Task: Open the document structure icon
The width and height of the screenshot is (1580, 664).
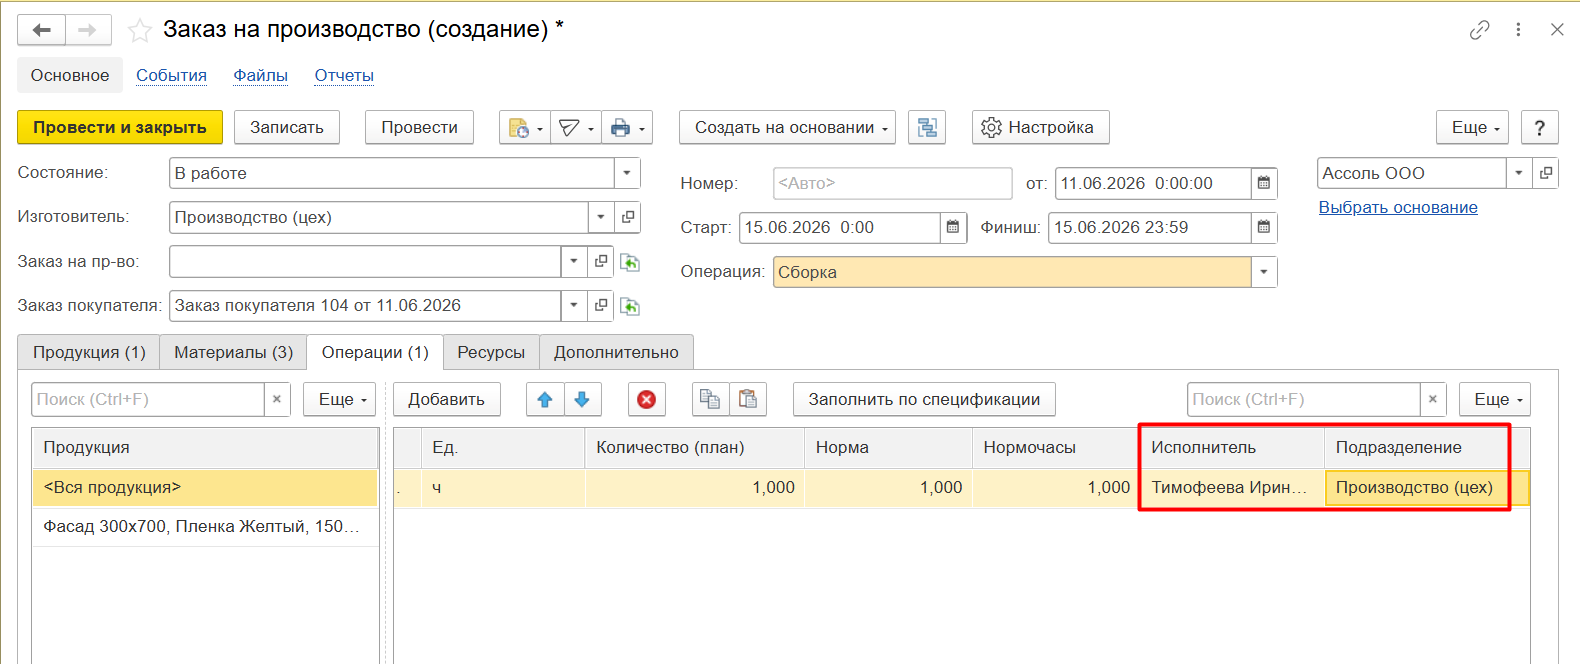Action: coord(927,128)
